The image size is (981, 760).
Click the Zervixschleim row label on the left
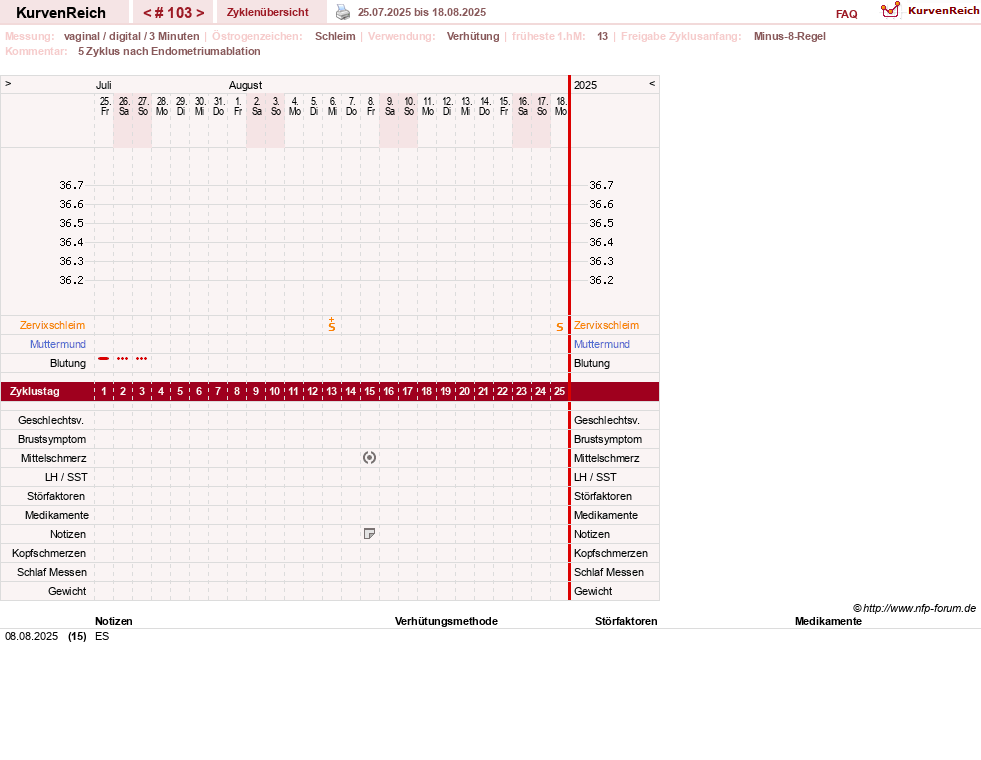pos(53,325)
